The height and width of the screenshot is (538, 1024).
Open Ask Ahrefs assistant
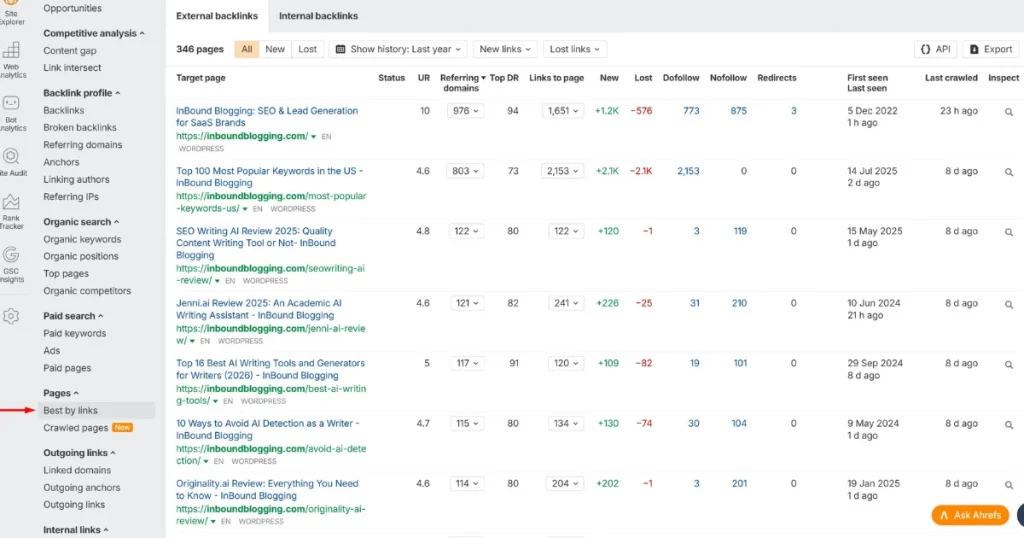[x=970, y=515]
